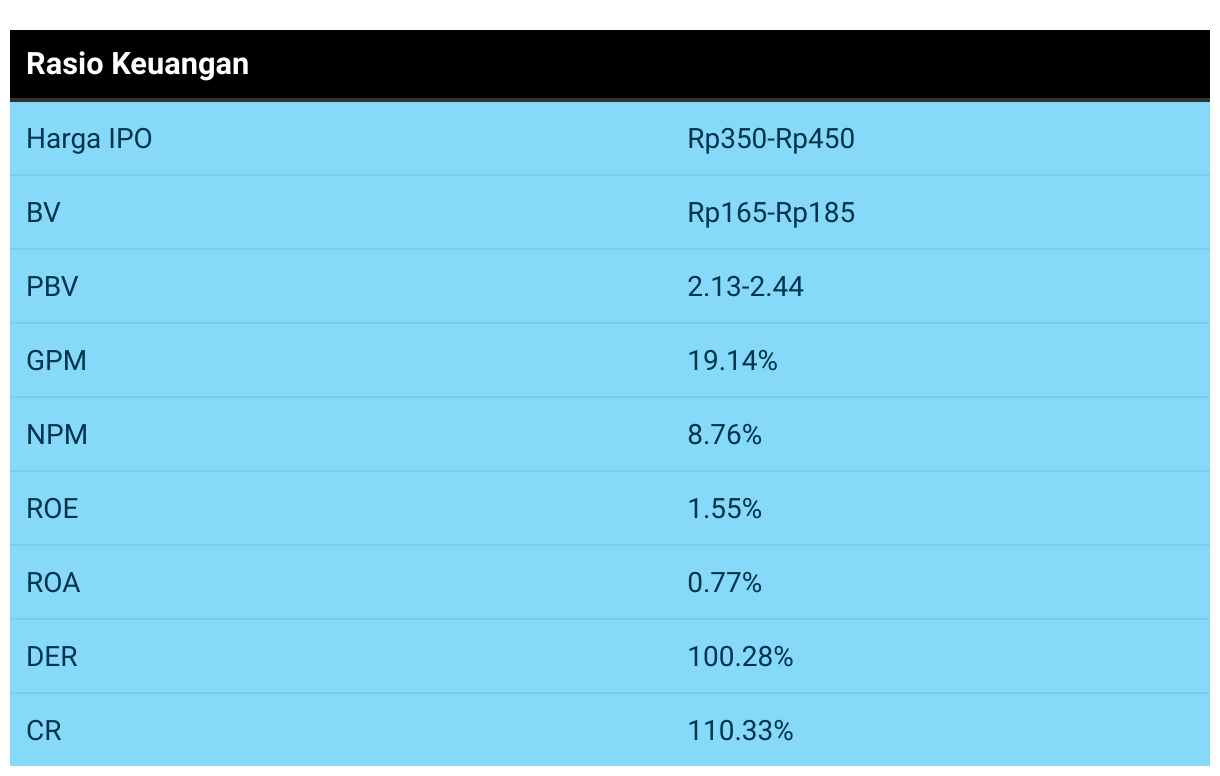Click the Rp165-Rp185 book value
Viewport: 1220px width, 776px height.
(x=771, y=213)
